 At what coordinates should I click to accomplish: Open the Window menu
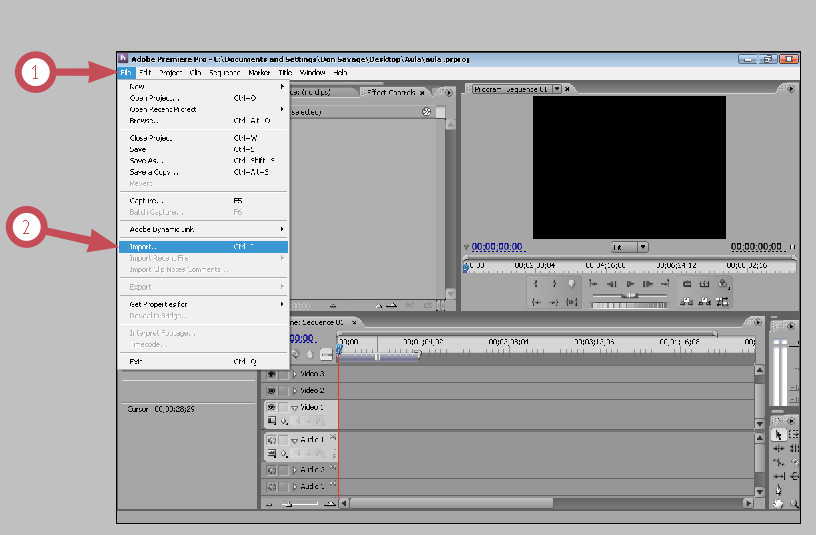[312, 72]
